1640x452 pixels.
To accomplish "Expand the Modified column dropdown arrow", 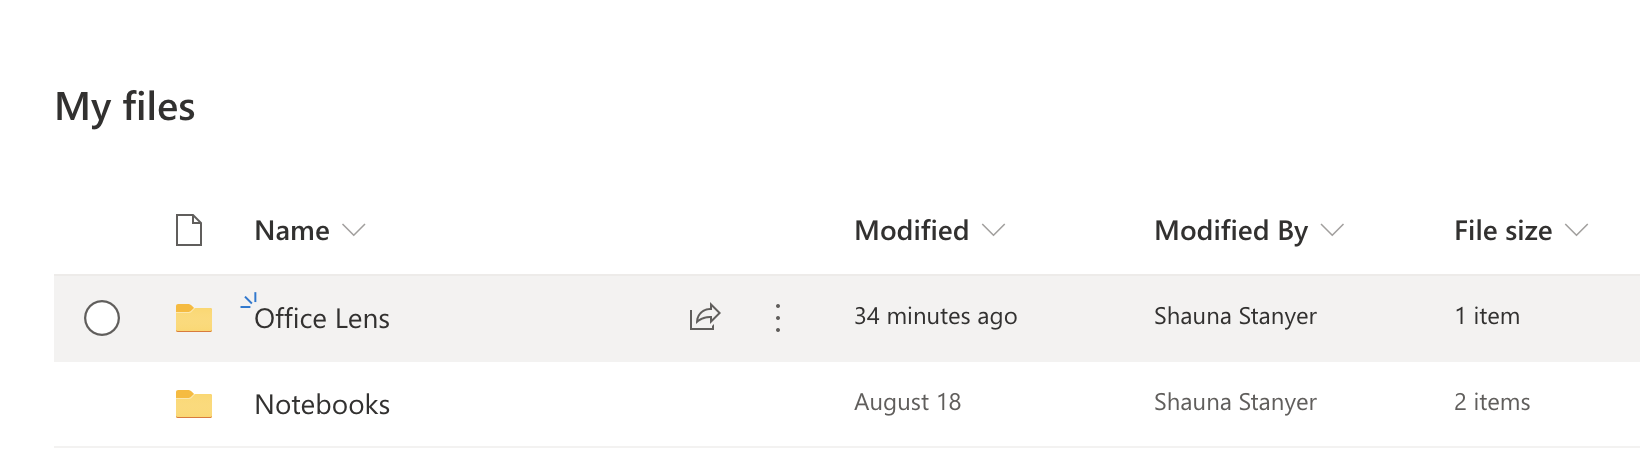I will coord(993,231).
